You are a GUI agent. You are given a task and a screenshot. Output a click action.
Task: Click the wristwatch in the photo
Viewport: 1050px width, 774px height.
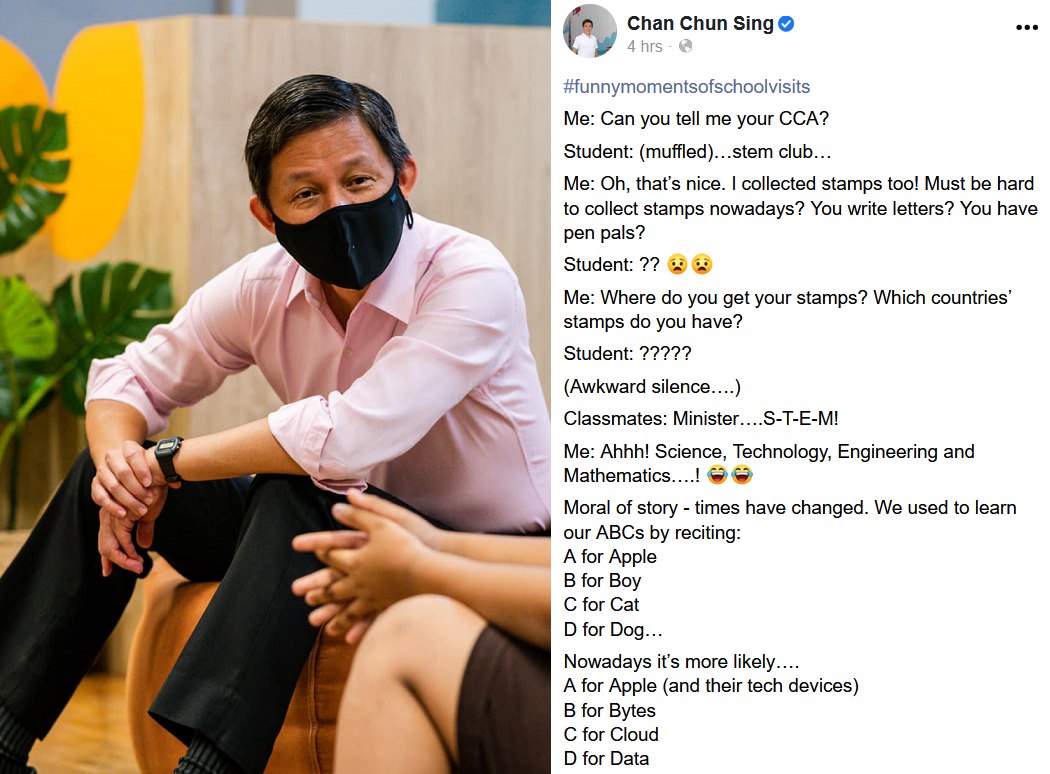click(x=168, y=458)
